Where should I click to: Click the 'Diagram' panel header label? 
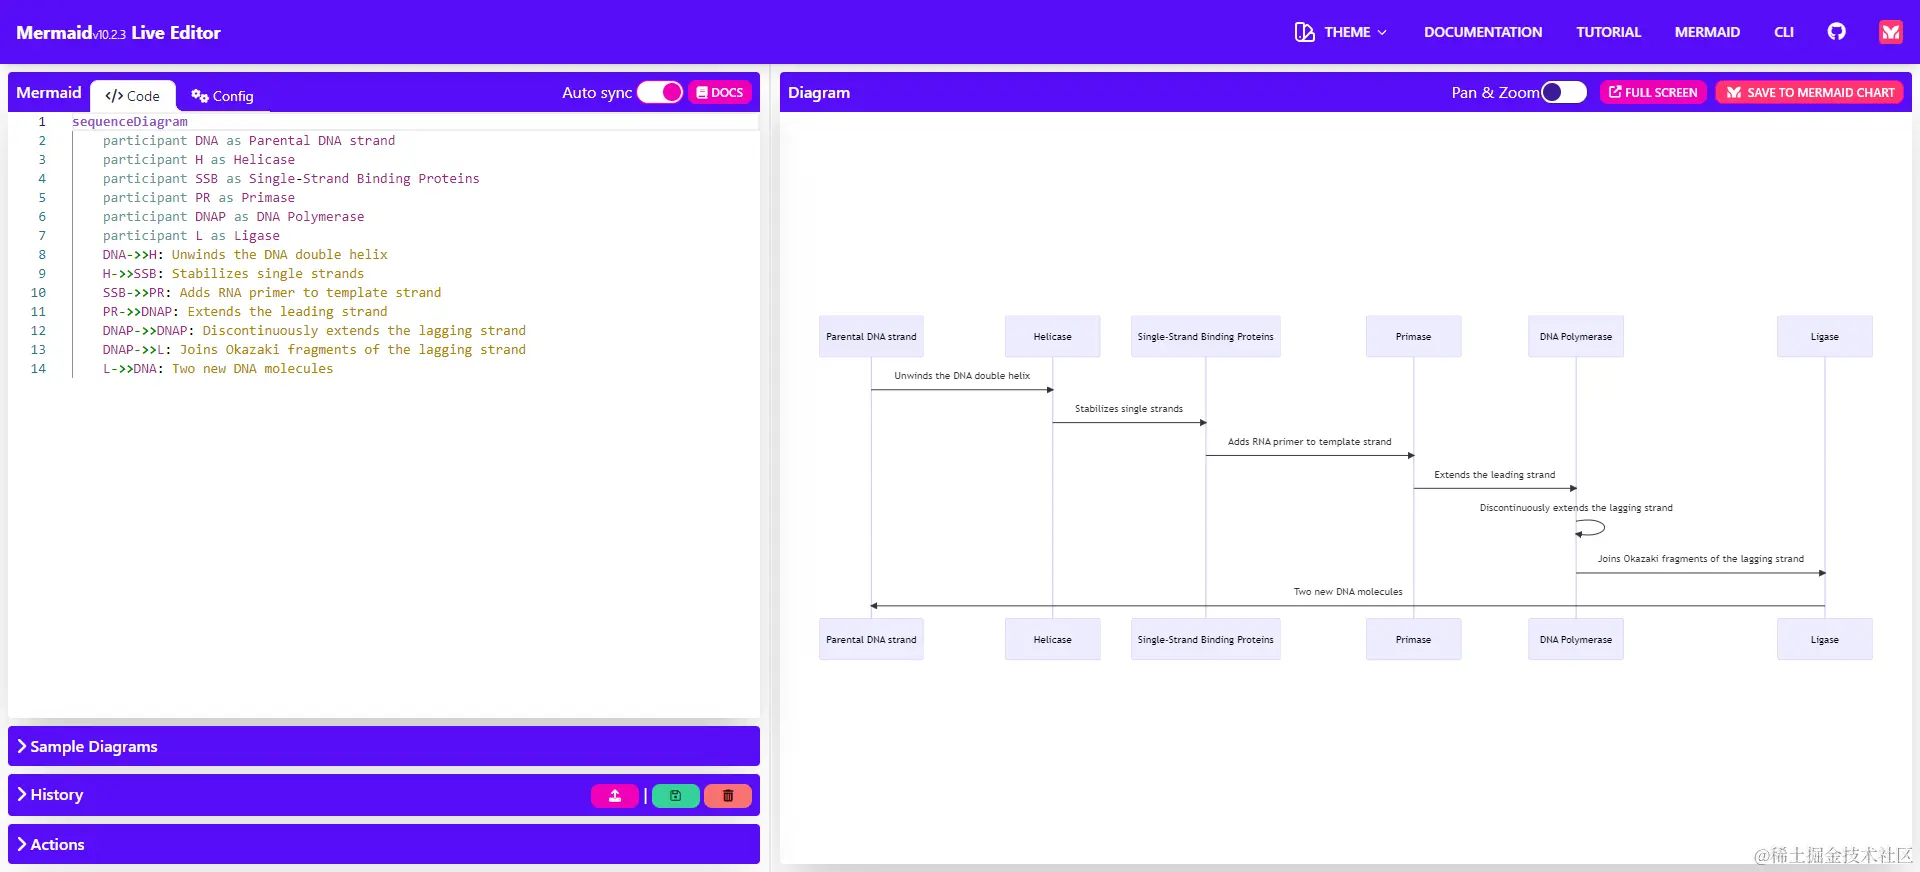[x=819, y=92]
